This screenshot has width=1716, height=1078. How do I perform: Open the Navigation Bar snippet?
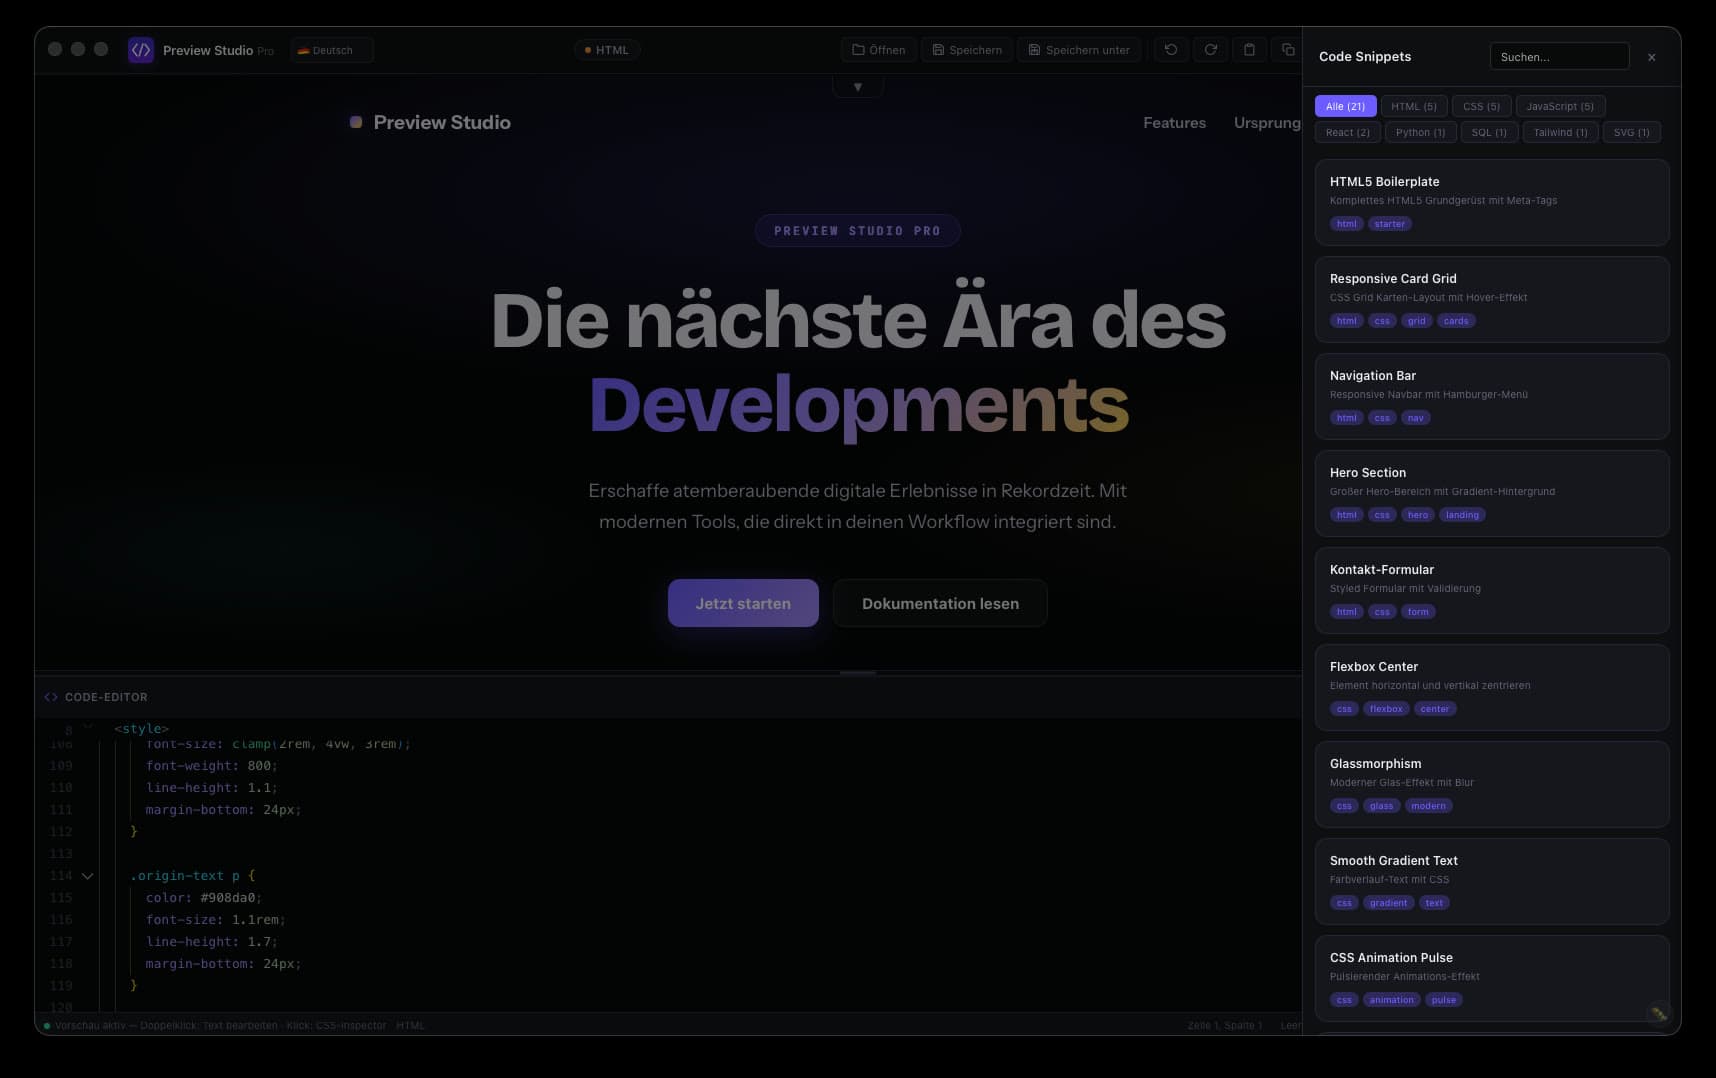1492,396
